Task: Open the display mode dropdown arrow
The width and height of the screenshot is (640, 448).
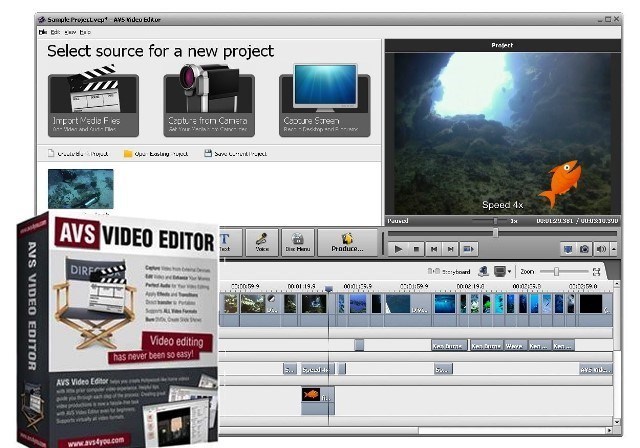Action: tap(509, 272)
